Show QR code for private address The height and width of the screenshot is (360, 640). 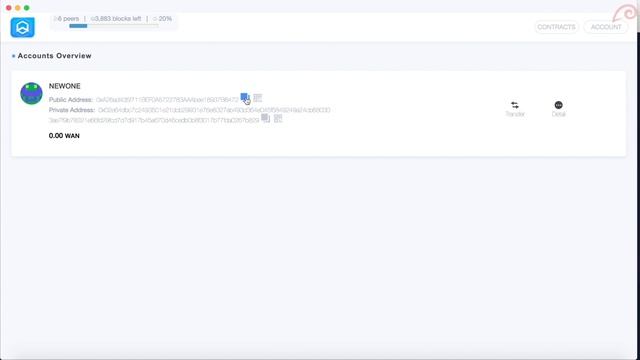(278, 118)
